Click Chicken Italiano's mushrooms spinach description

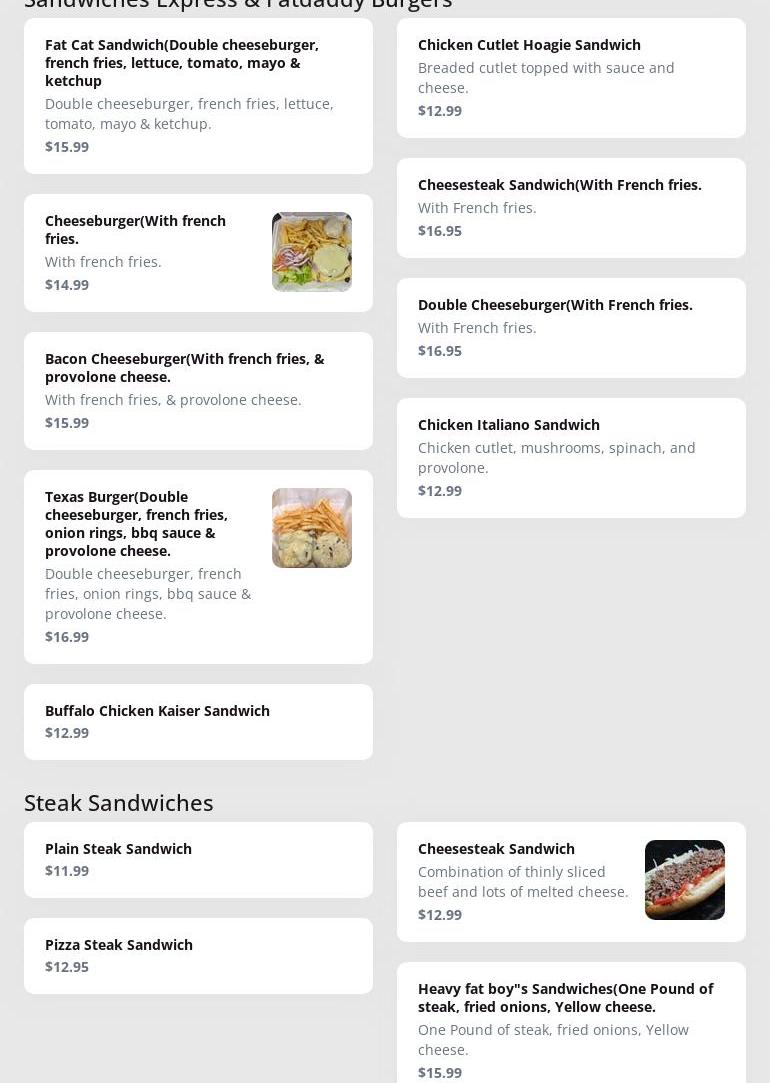[557, 458]
